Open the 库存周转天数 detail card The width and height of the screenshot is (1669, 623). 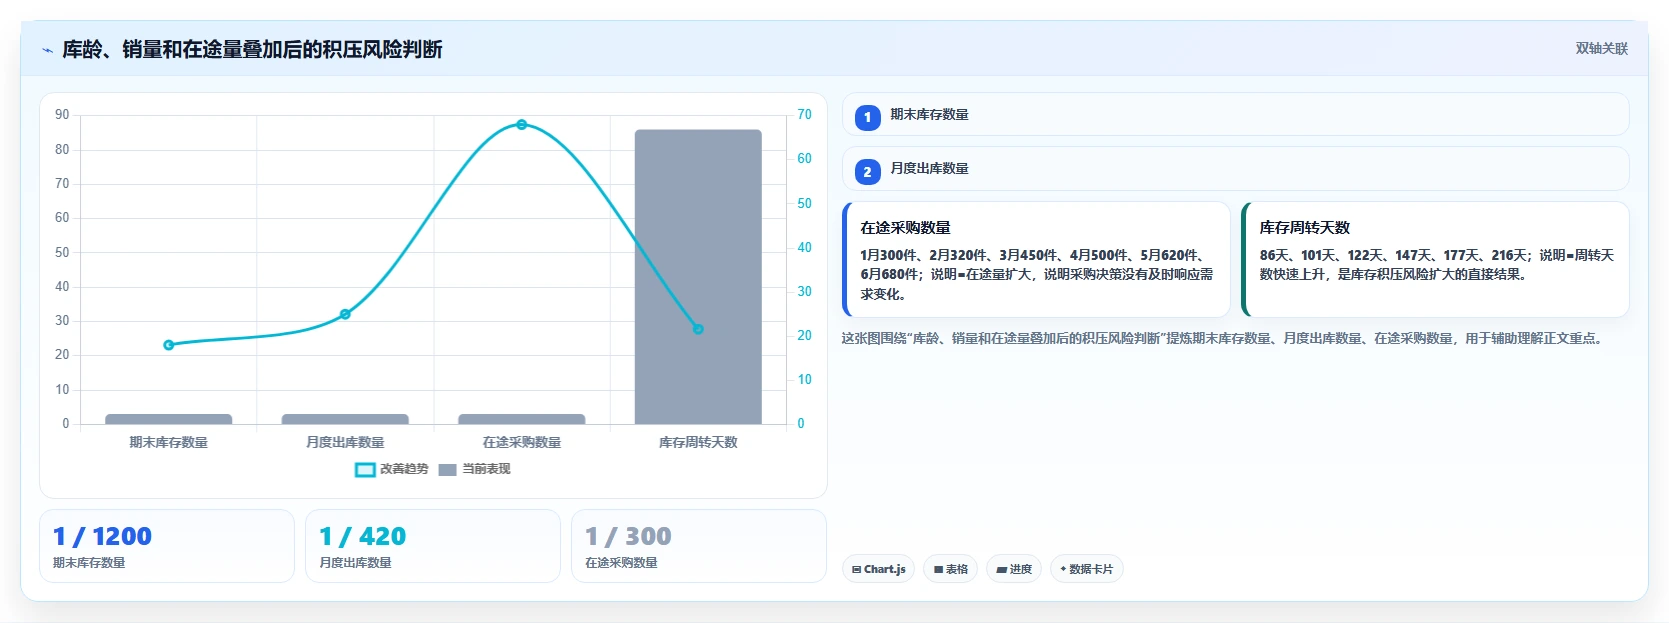click(1435, 260)
